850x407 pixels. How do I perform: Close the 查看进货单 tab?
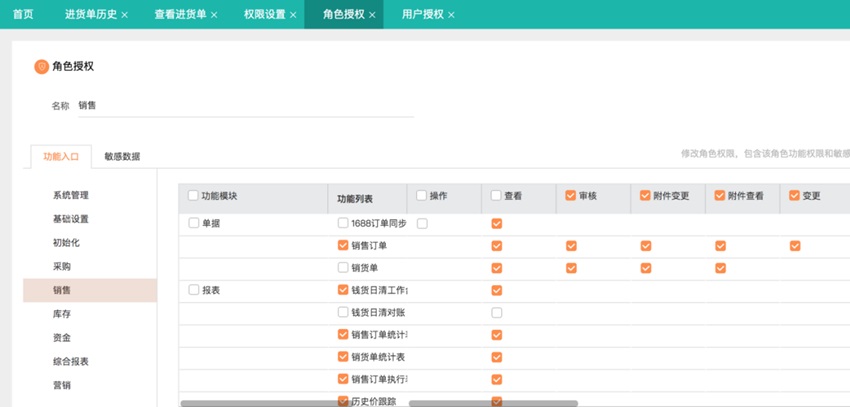(x=214, y=15)
